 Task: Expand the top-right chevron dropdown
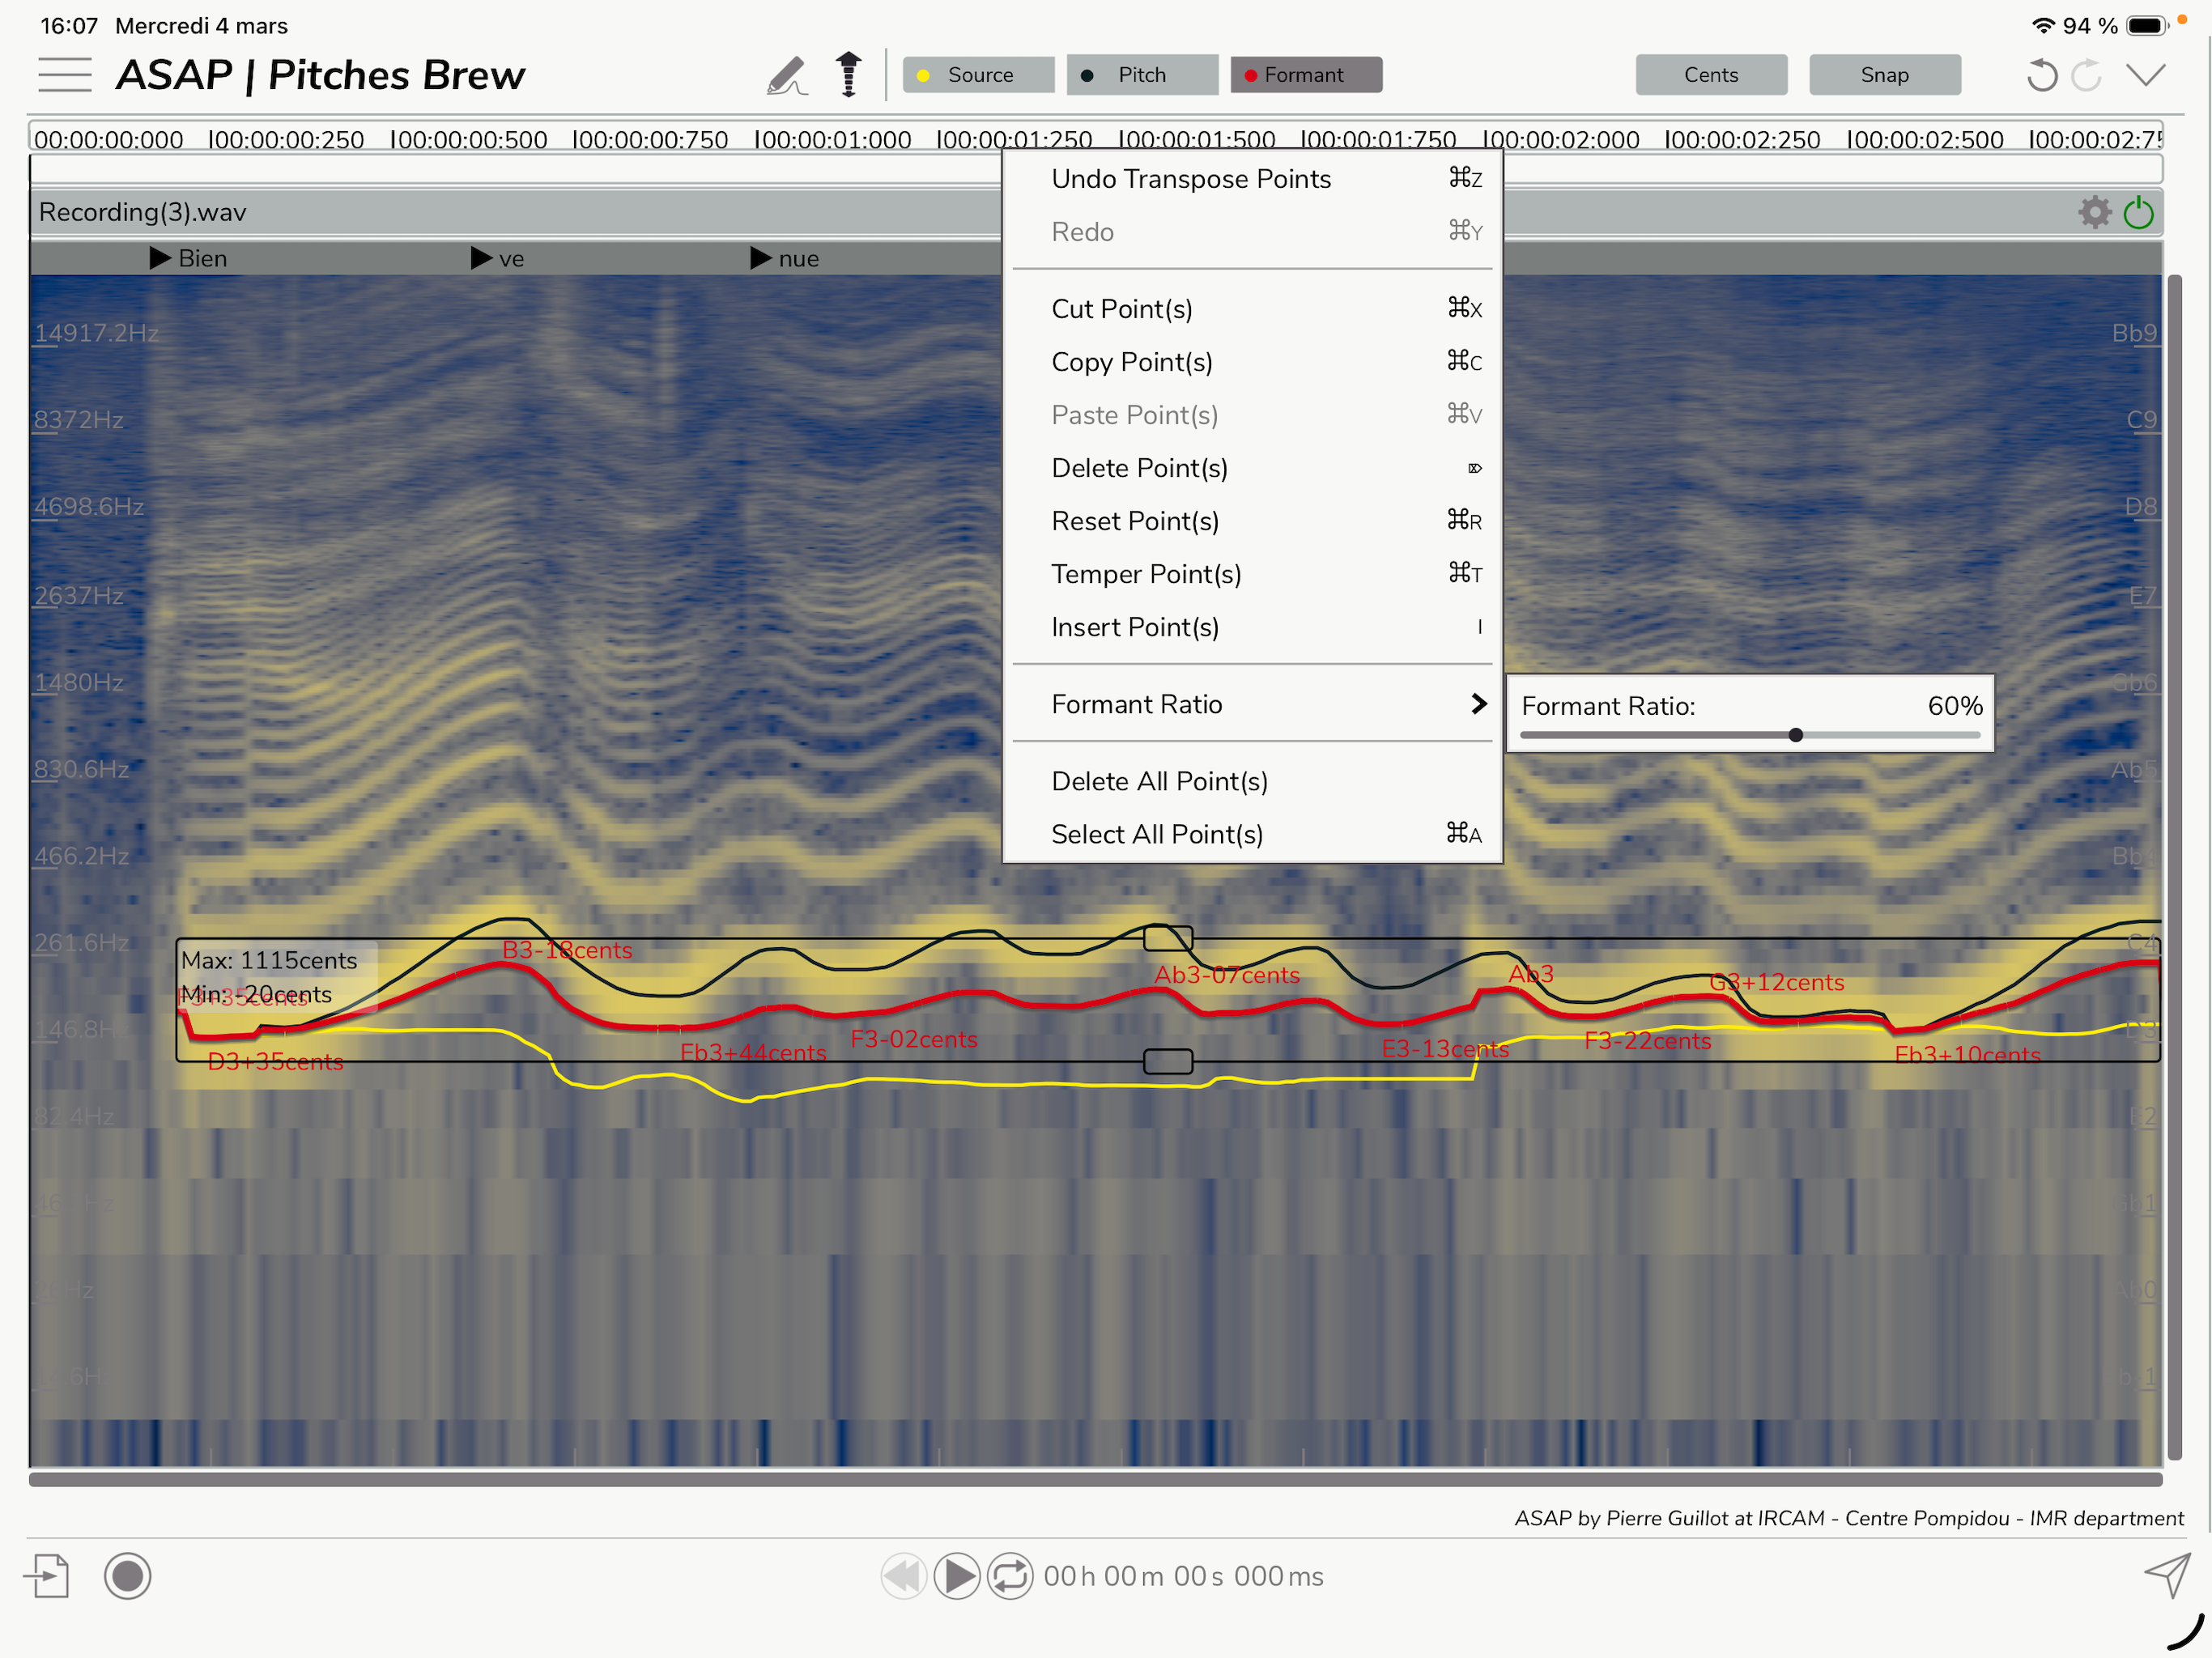(x=2145, y=76)
